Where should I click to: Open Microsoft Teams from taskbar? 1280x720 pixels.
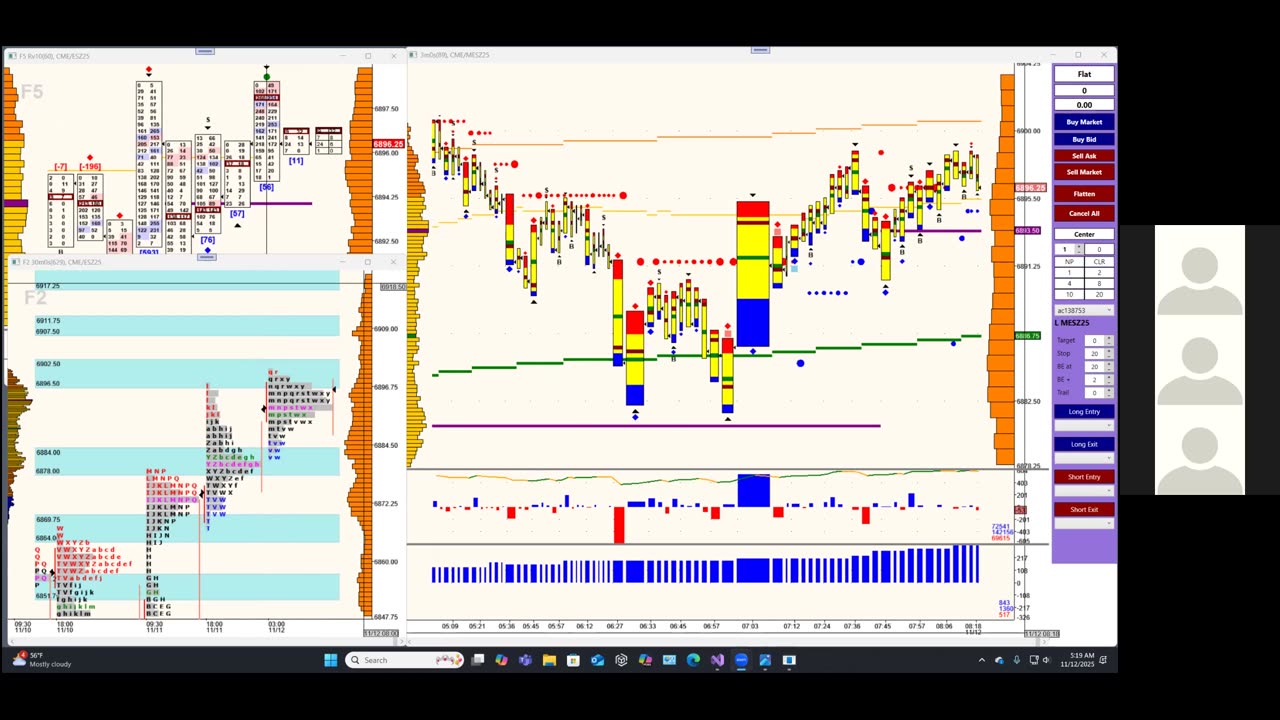[x=525, y=660]
